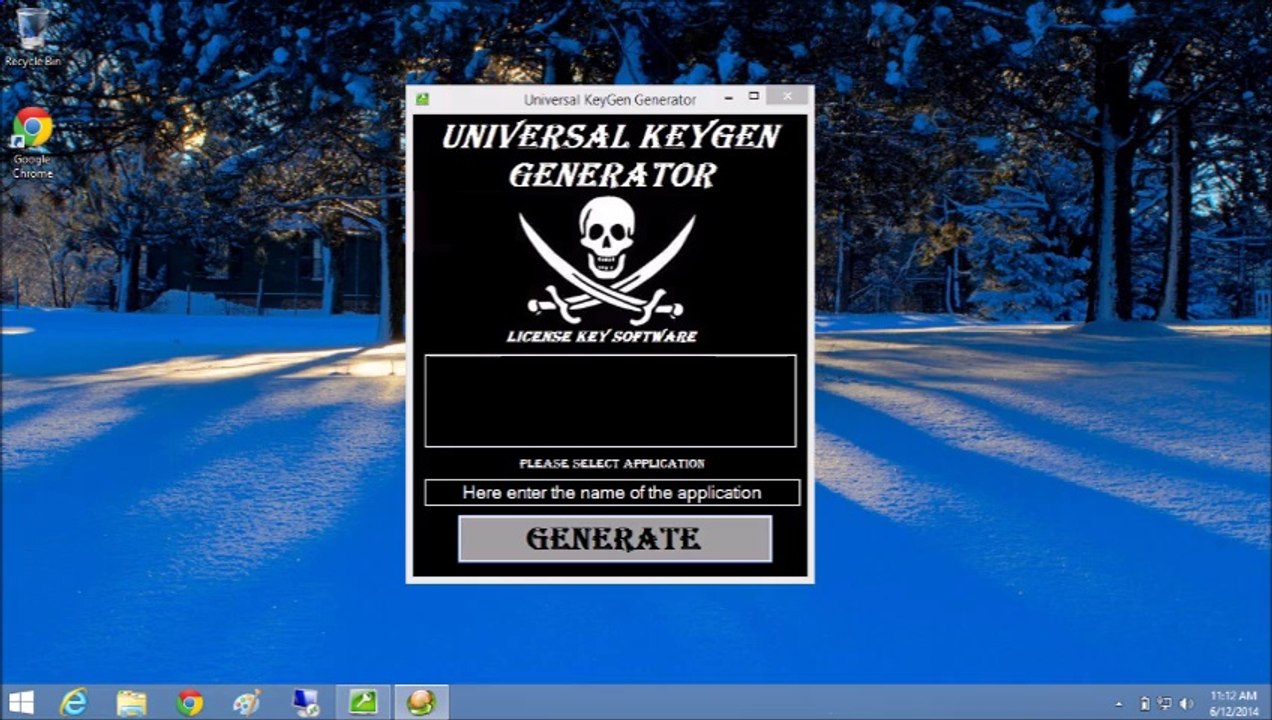Click the KeyGen window title-bar app icon
The height and width of the screenshot is (720, 1272).
point(423,99)
